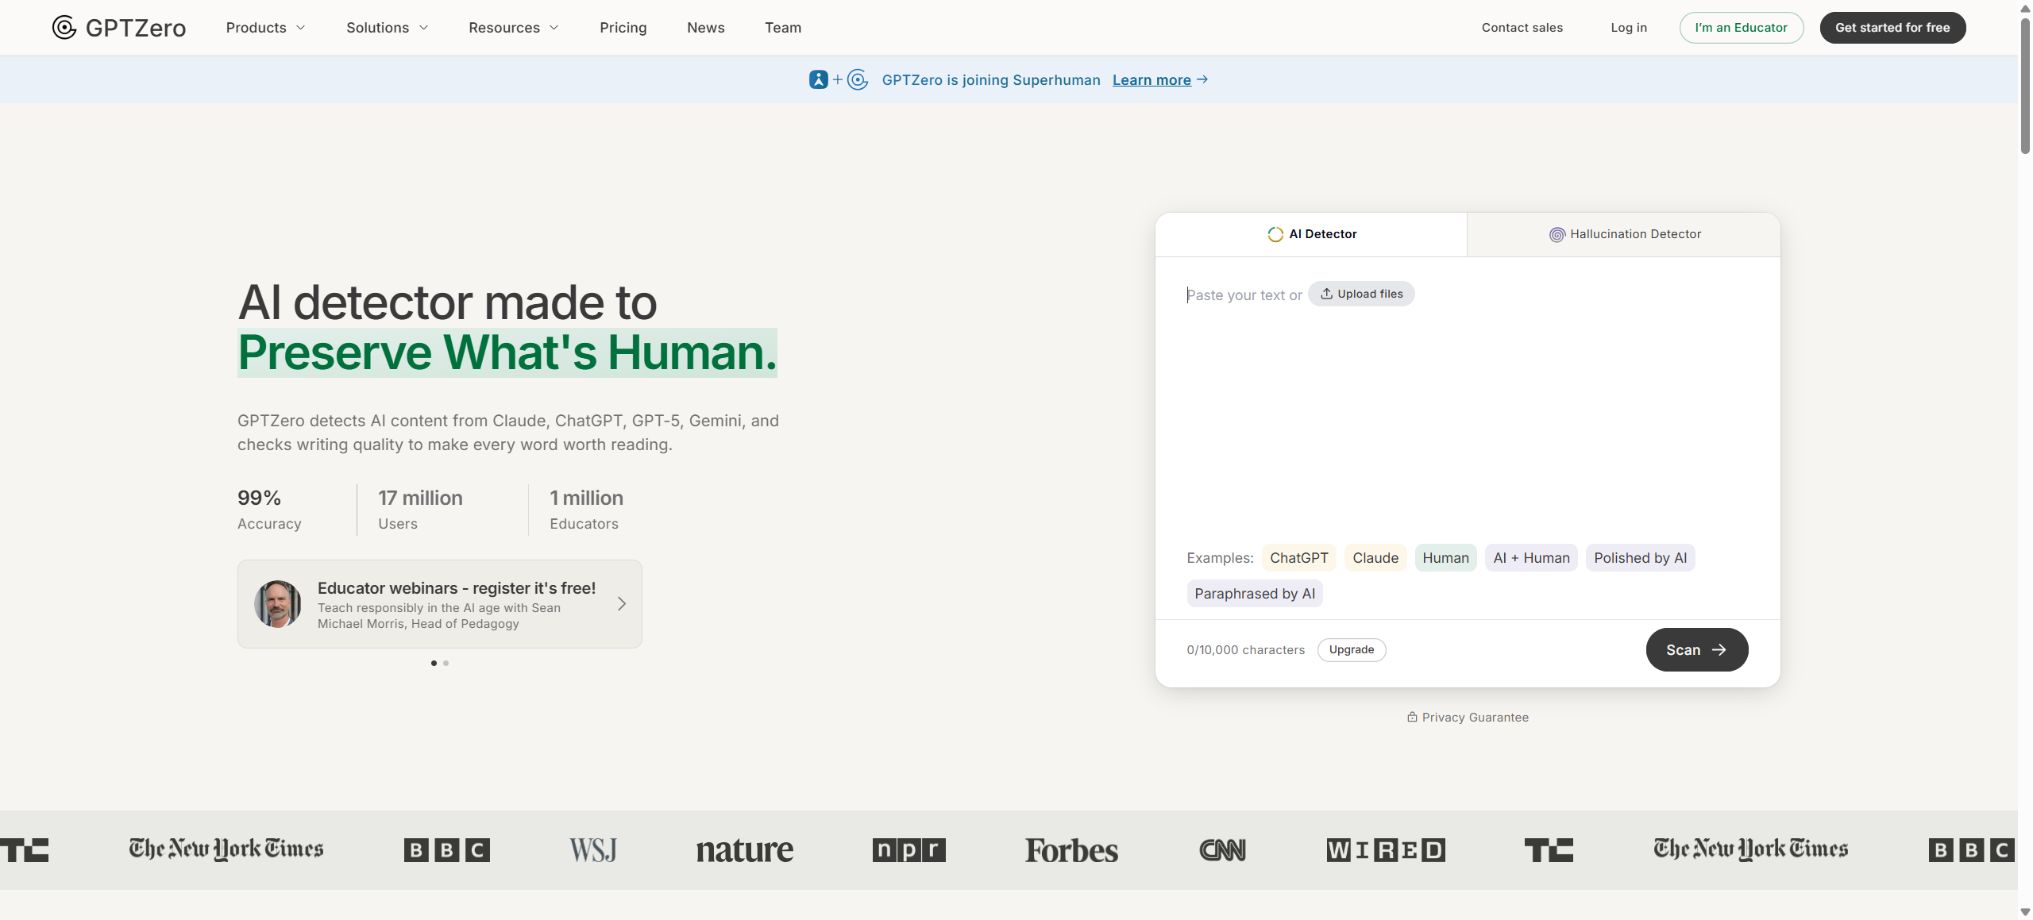Switch to the Hallucination Detector tab
Image resolution: width=2033 pixels, height=920 pixels.
pyautogui.click(x=1624, y=234)
